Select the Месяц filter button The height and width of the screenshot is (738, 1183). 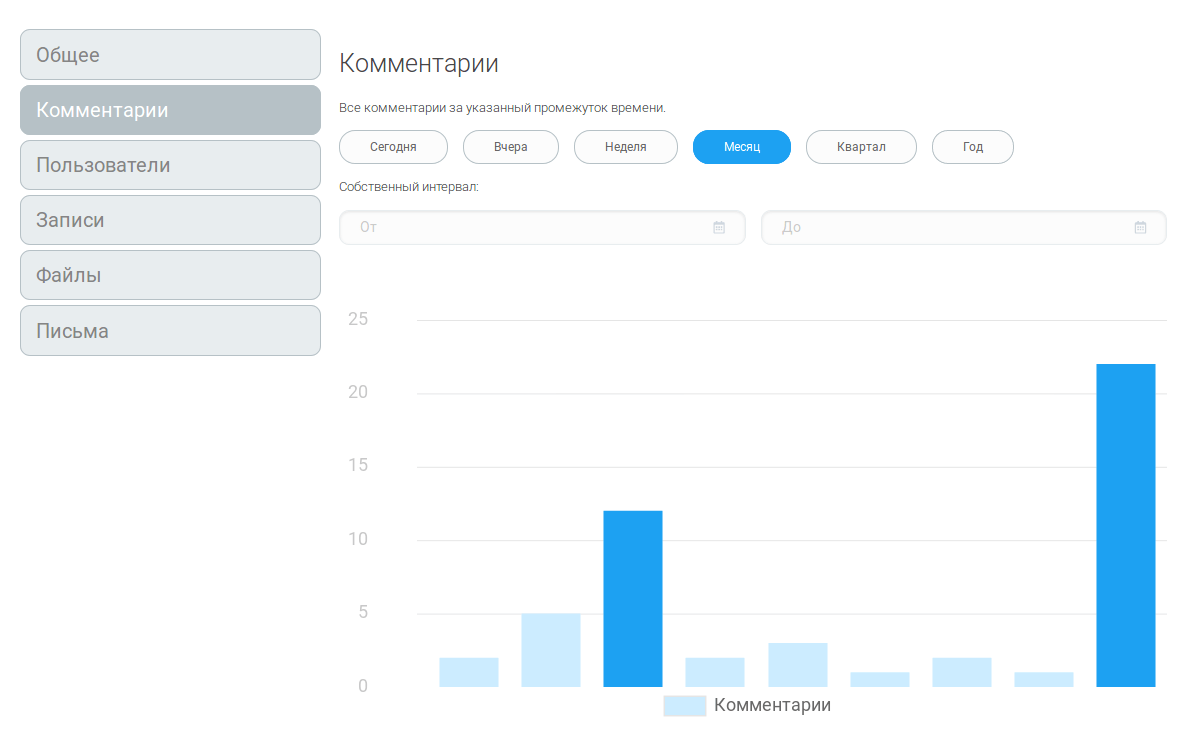pyautogui.click(x=741, y=146)
